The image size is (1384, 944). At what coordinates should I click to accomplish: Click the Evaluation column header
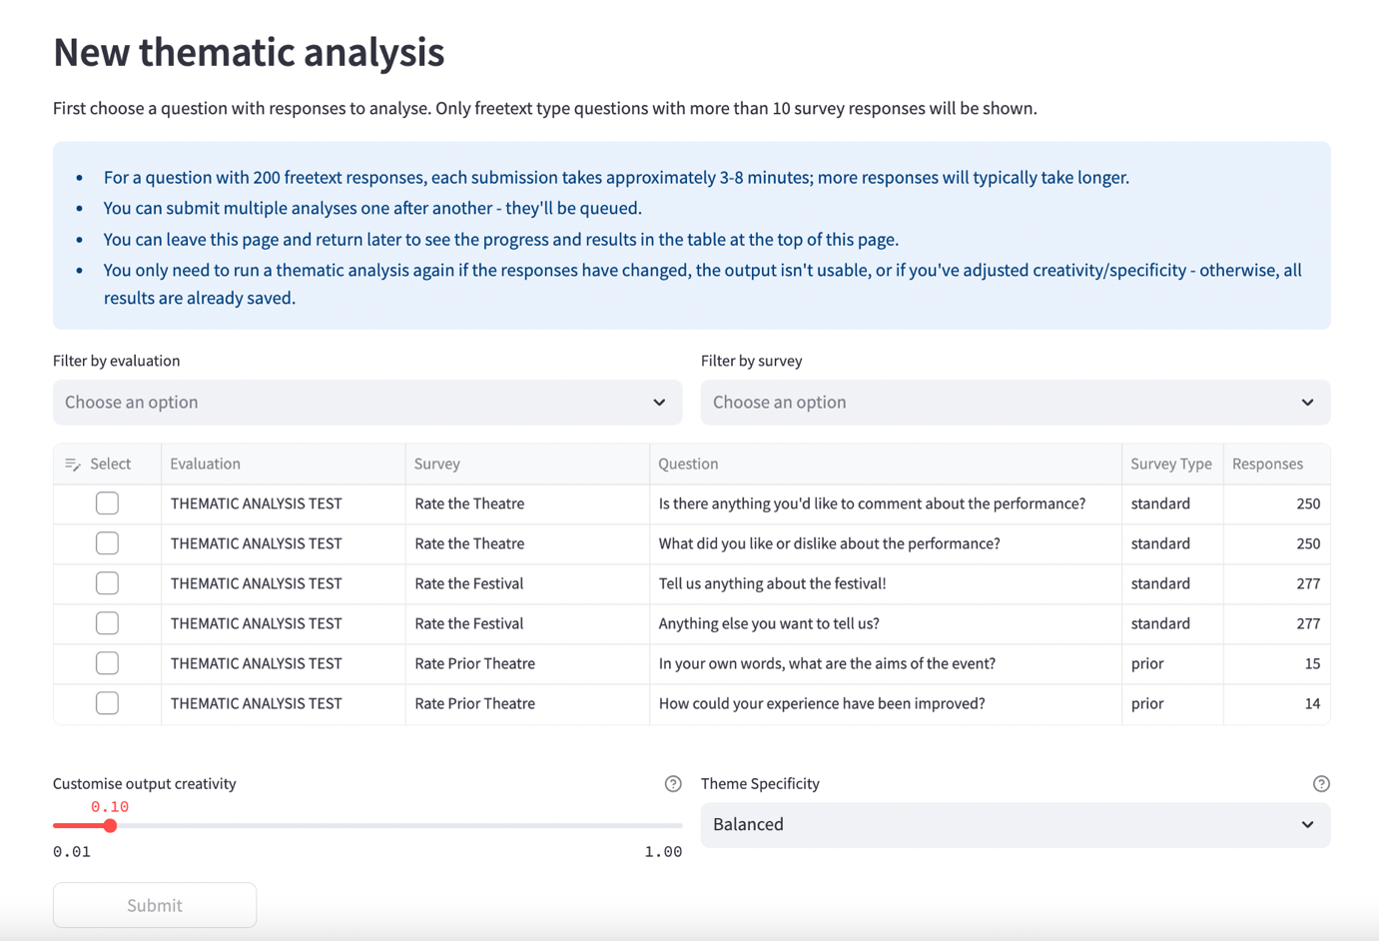[x=205, y=464]
